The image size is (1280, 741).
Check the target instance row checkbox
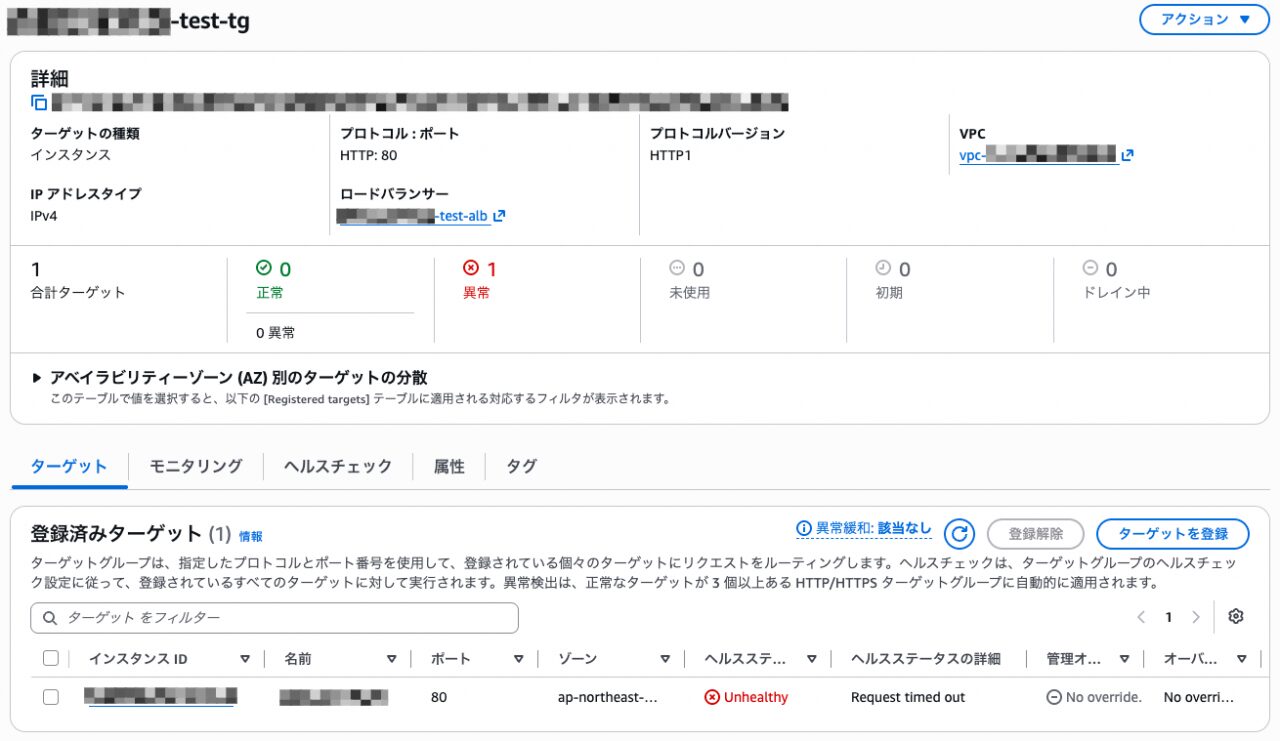(x=51, y=697)
